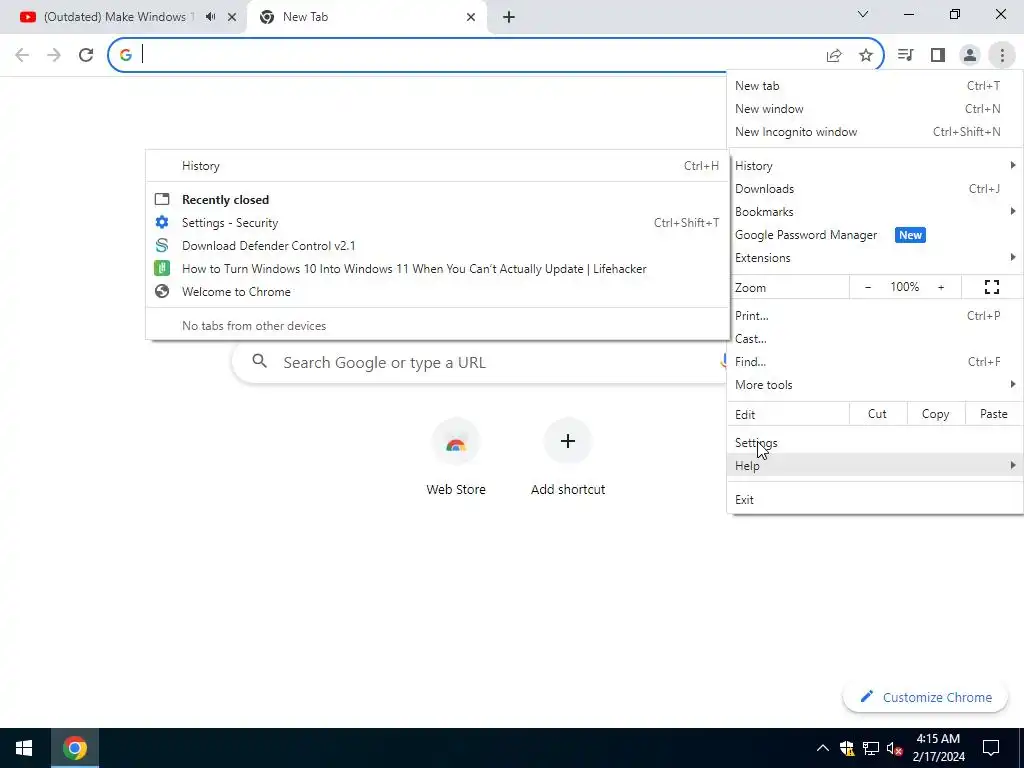Viewport: 1024px width, 768px height.
Task: Click the search magnifier icon in Google box
Action: (260, 361)
